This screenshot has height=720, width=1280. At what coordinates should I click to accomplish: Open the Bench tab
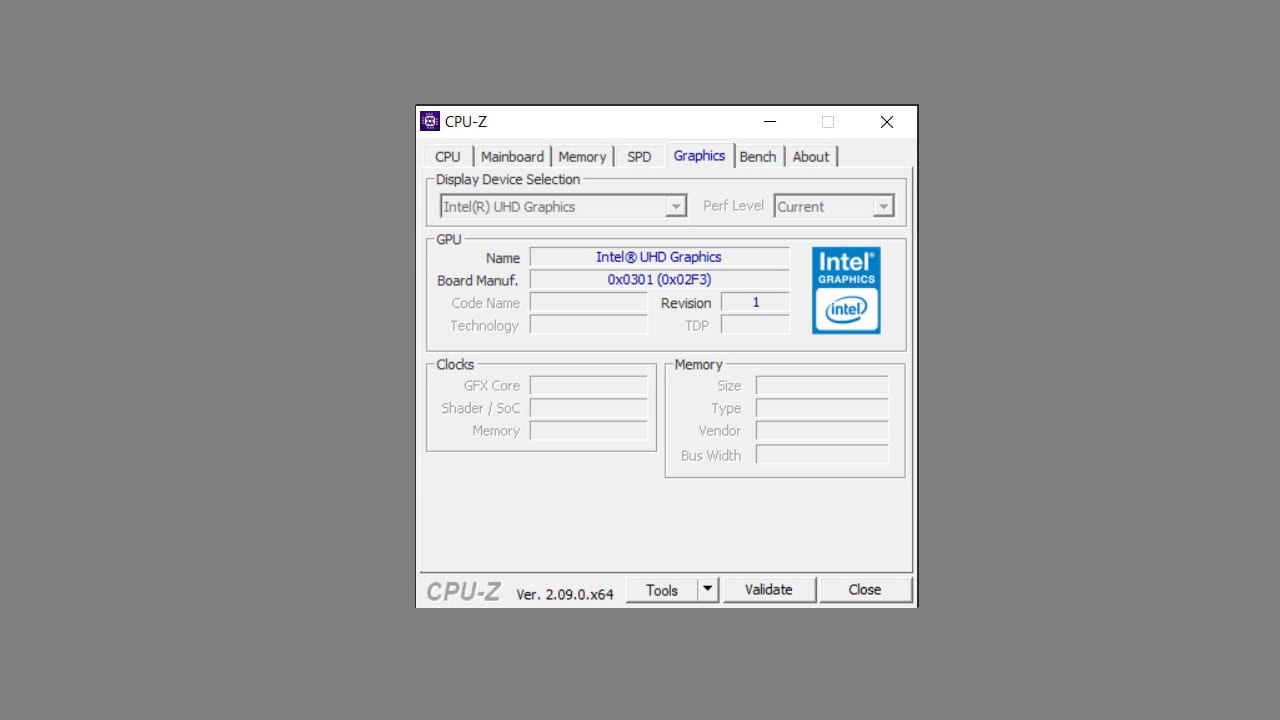click(758, 157)
